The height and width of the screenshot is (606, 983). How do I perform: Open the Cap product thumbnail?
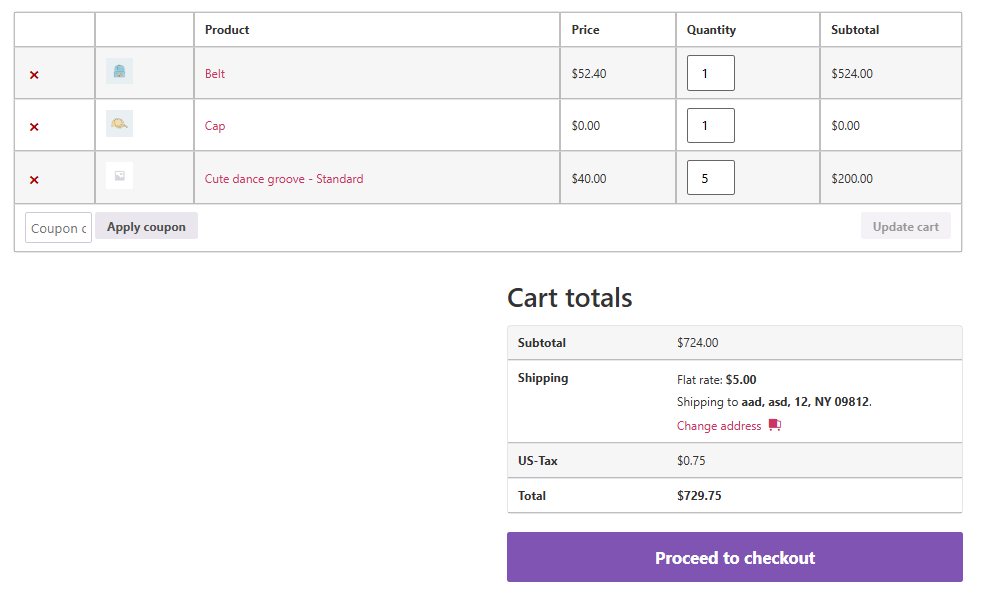[x=119, y=124]
